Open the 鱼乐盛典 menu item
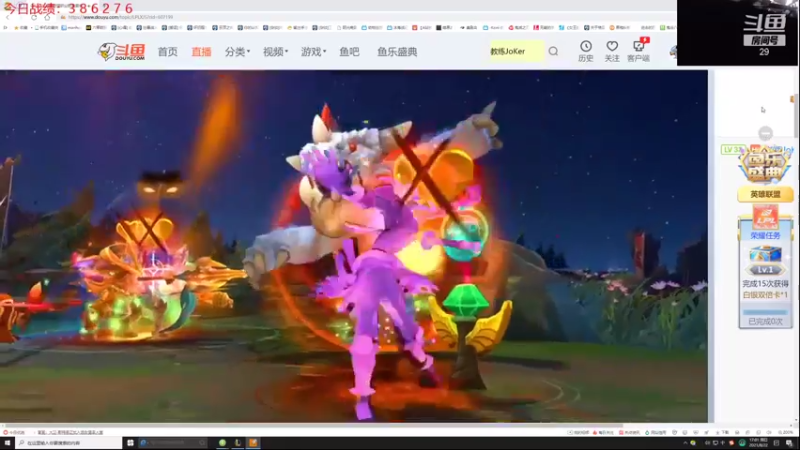The image size is (800, 450). pos(397,52)
